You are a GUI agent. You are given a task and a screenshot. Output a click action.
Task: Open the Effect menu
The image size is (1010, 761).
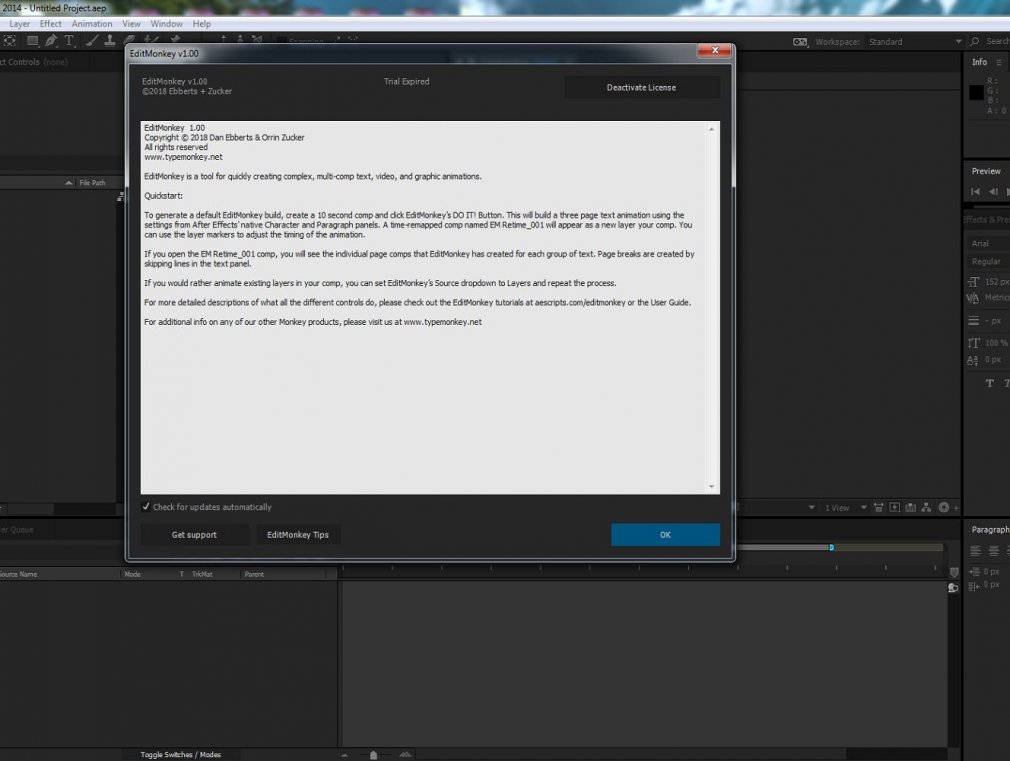tap(50, 24)
